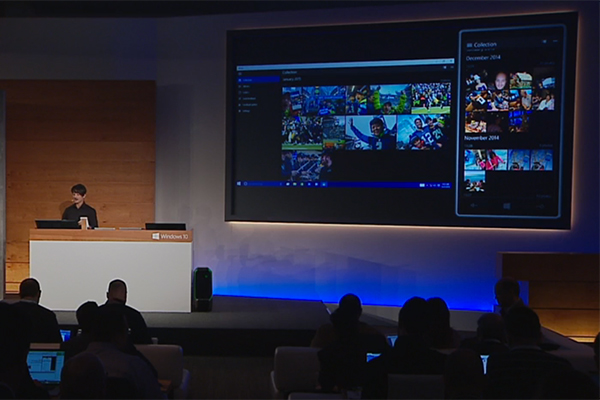Select the highlighted Collection item in sidebar
The height and width of the screenshot is (400, 600).
point(259,80)
